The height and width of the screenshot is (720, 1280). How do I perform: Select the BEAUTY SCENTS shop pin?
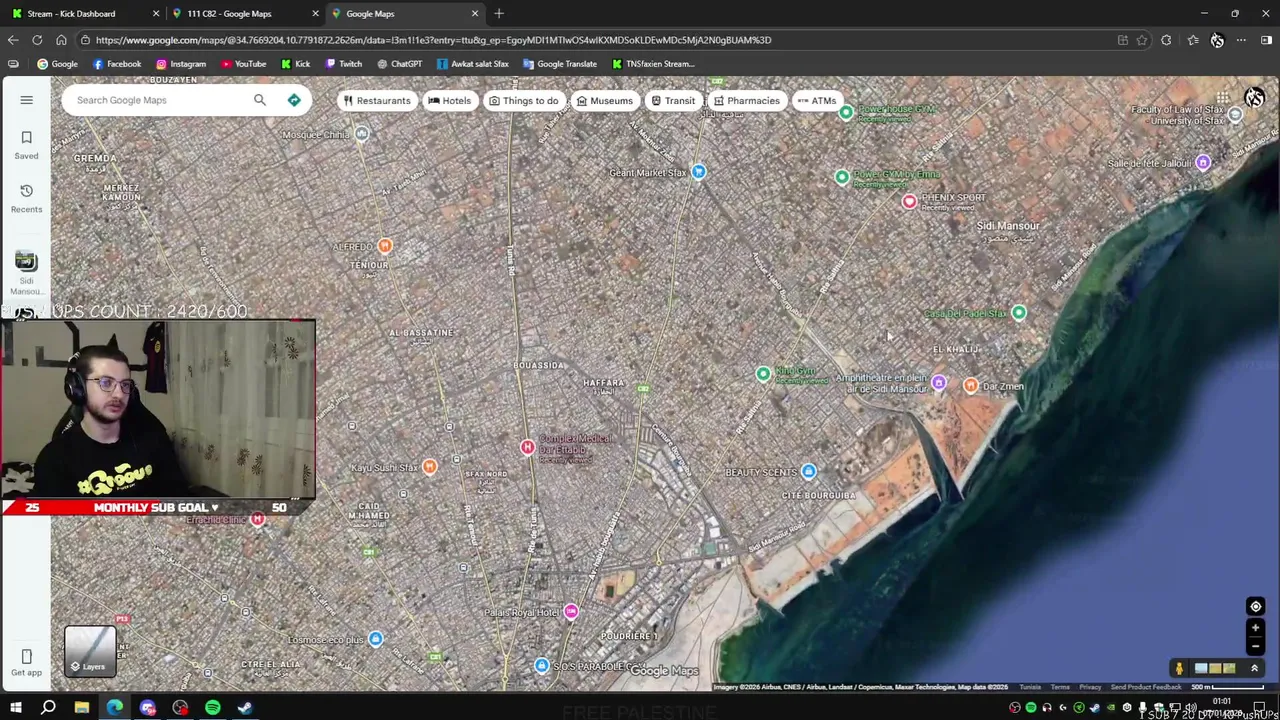click(x=808, y=472)
